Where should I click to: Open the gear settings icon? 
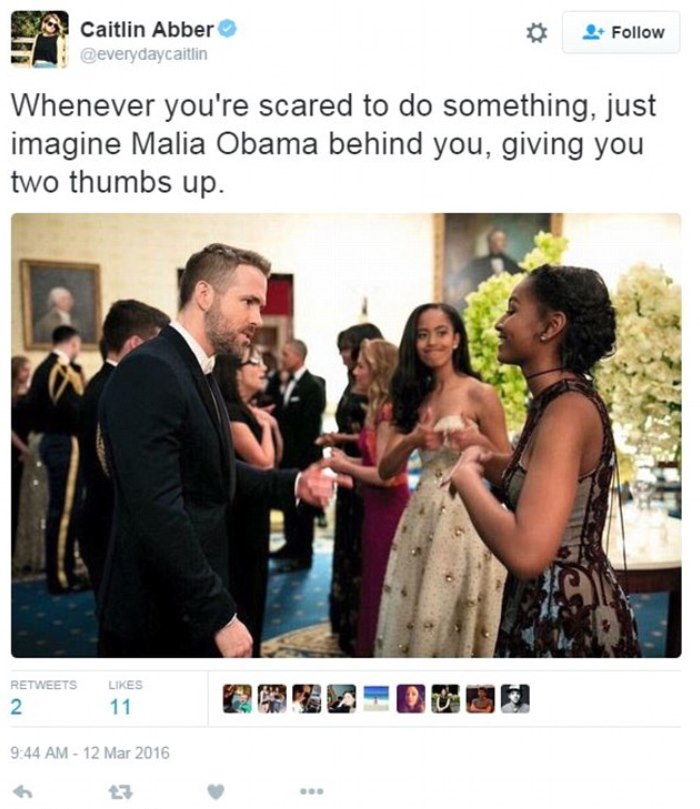(536, 33)
